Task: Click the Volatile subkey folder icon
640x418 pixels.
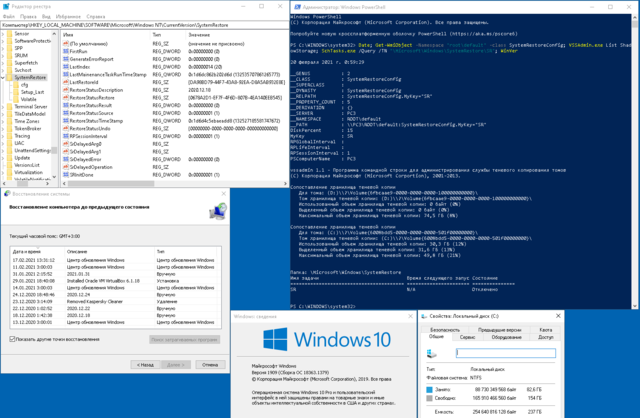Action: (16, 100)
